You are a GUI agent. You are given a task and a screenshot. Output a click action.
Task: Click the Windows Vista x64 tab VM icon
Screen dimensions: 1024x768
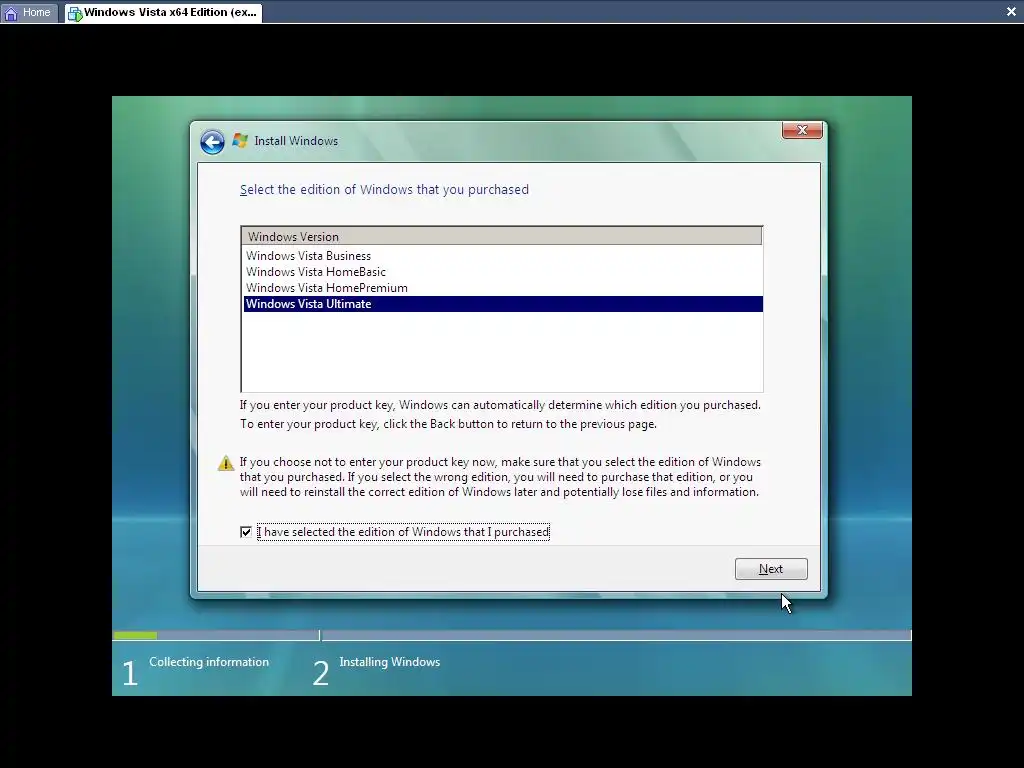(x=75, y=13)
